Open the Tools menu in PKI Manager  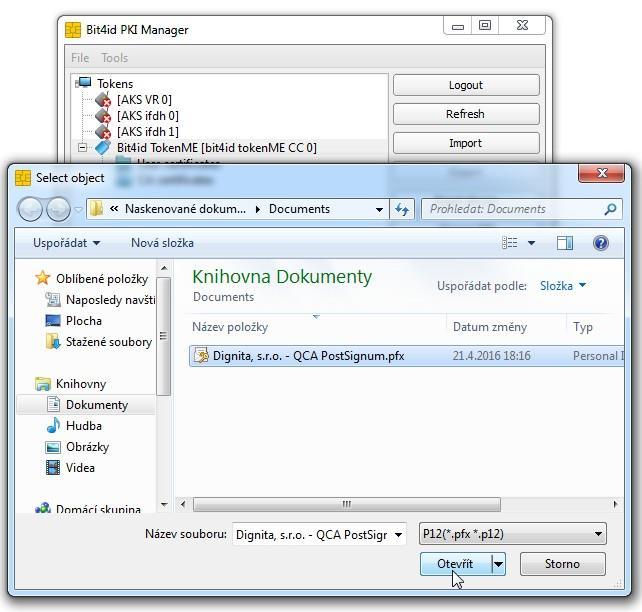[115, 58]
